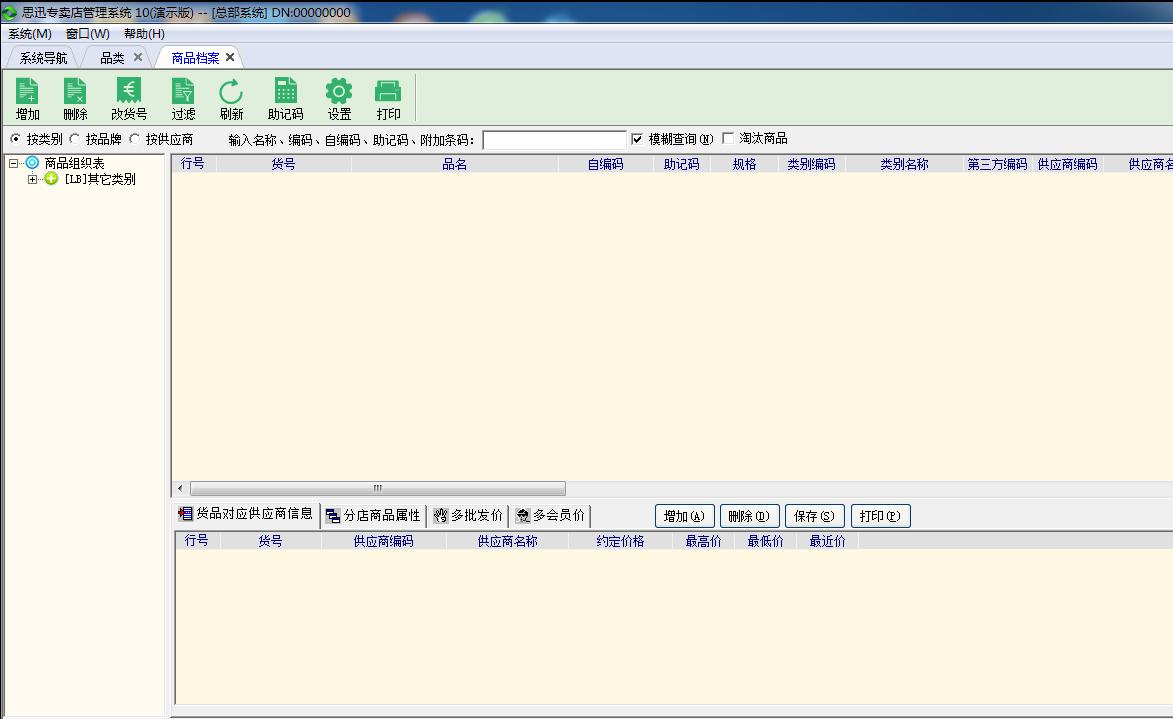Open the 系统(M) menu
Screen dimensions: 1173x719
pyautogui.click(x=30, y=34)
